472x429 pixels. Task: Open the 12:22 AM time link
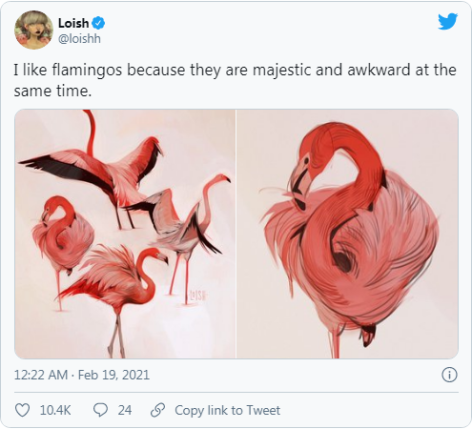click(x=41, y=375)
